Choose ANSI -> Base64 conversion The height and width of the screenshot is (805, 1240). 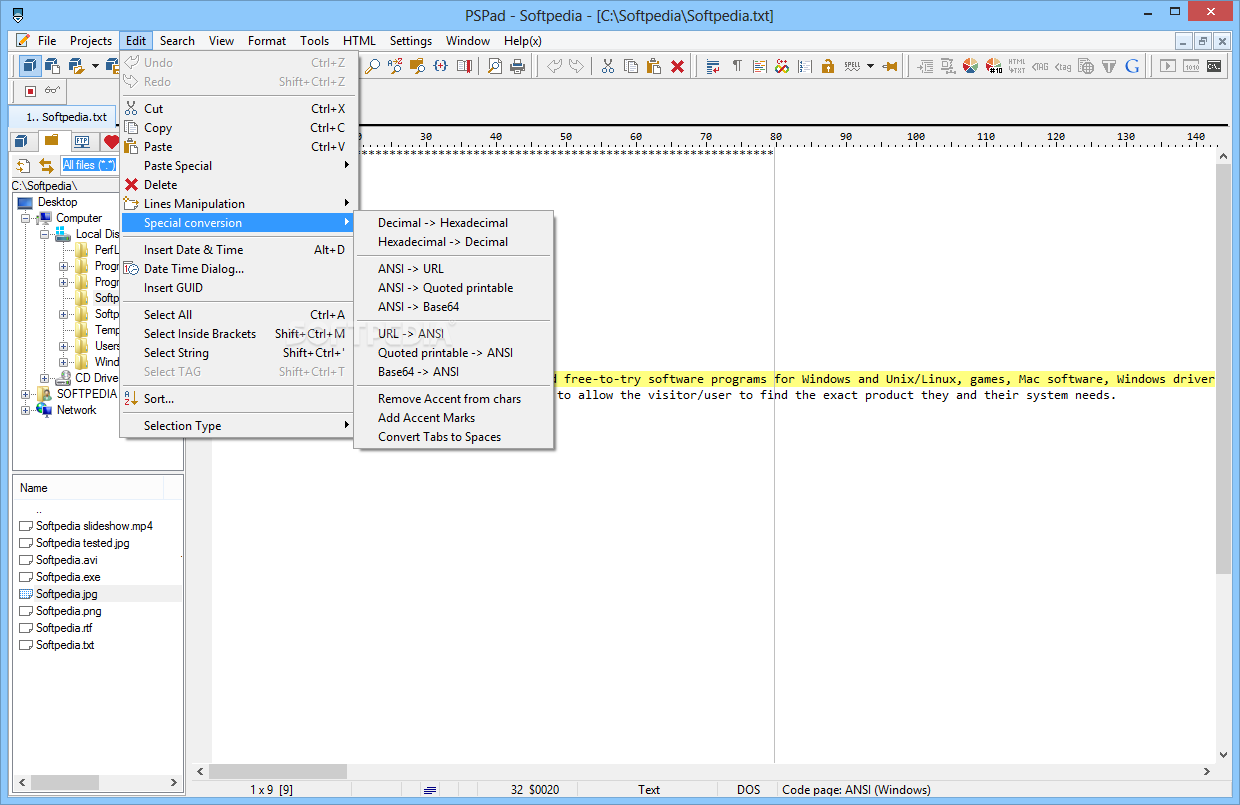pos(454,307)
